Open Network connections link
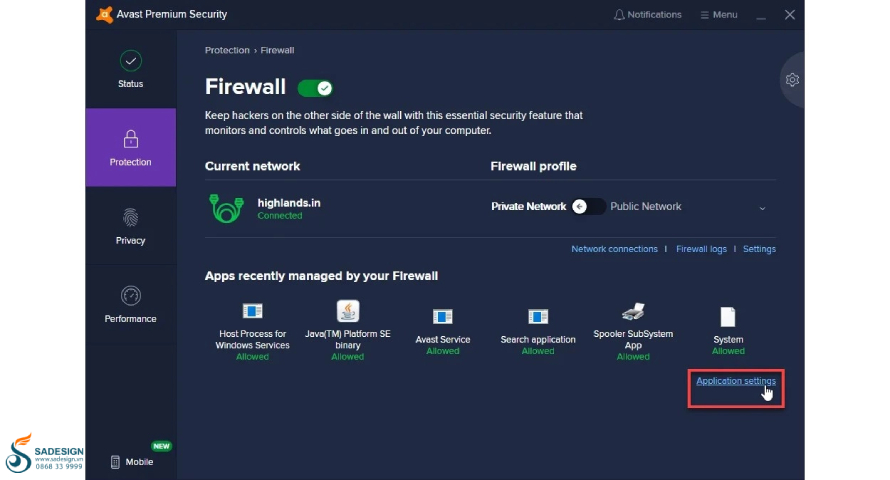 [614, 249]
